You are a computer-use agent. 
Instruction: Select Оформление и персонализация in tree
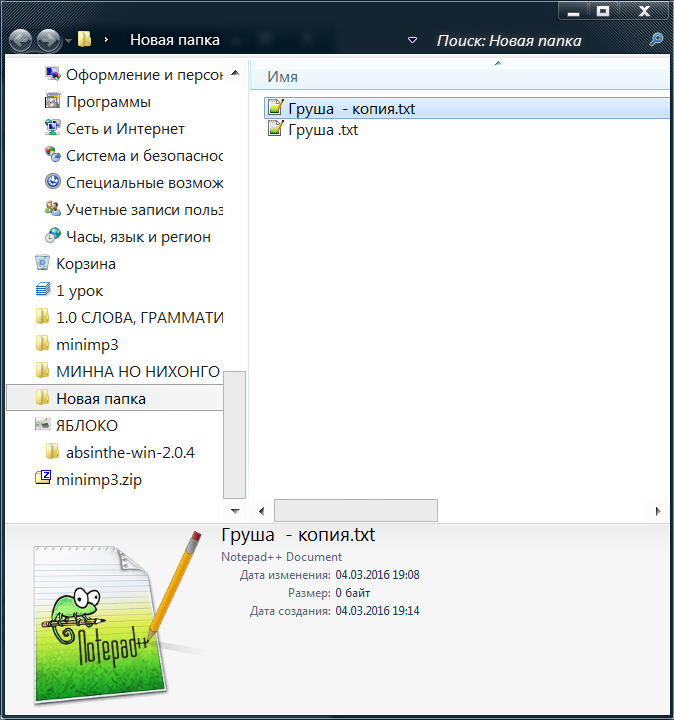144,74
